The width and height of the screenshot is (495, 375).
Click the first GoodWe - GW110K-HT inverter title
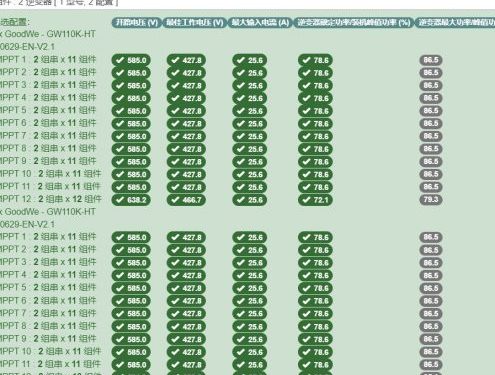[x=48, y=34]
